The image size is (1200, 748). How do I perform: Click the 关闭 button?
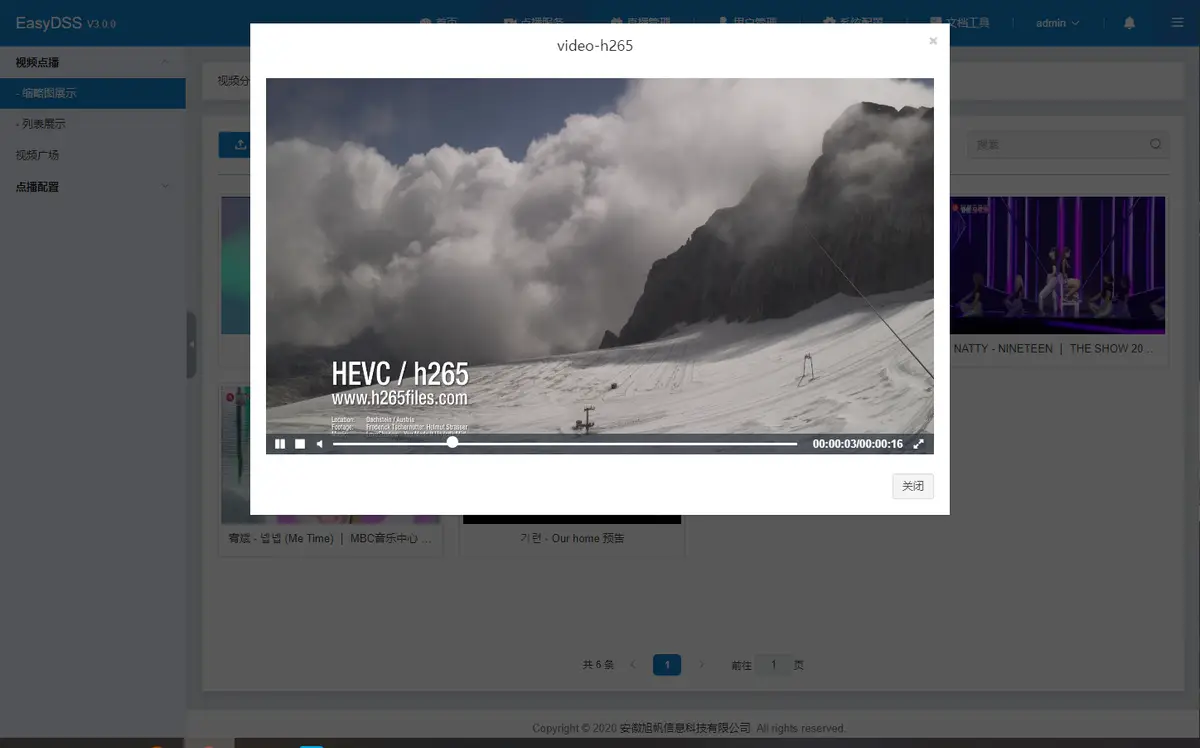point(912,486)
